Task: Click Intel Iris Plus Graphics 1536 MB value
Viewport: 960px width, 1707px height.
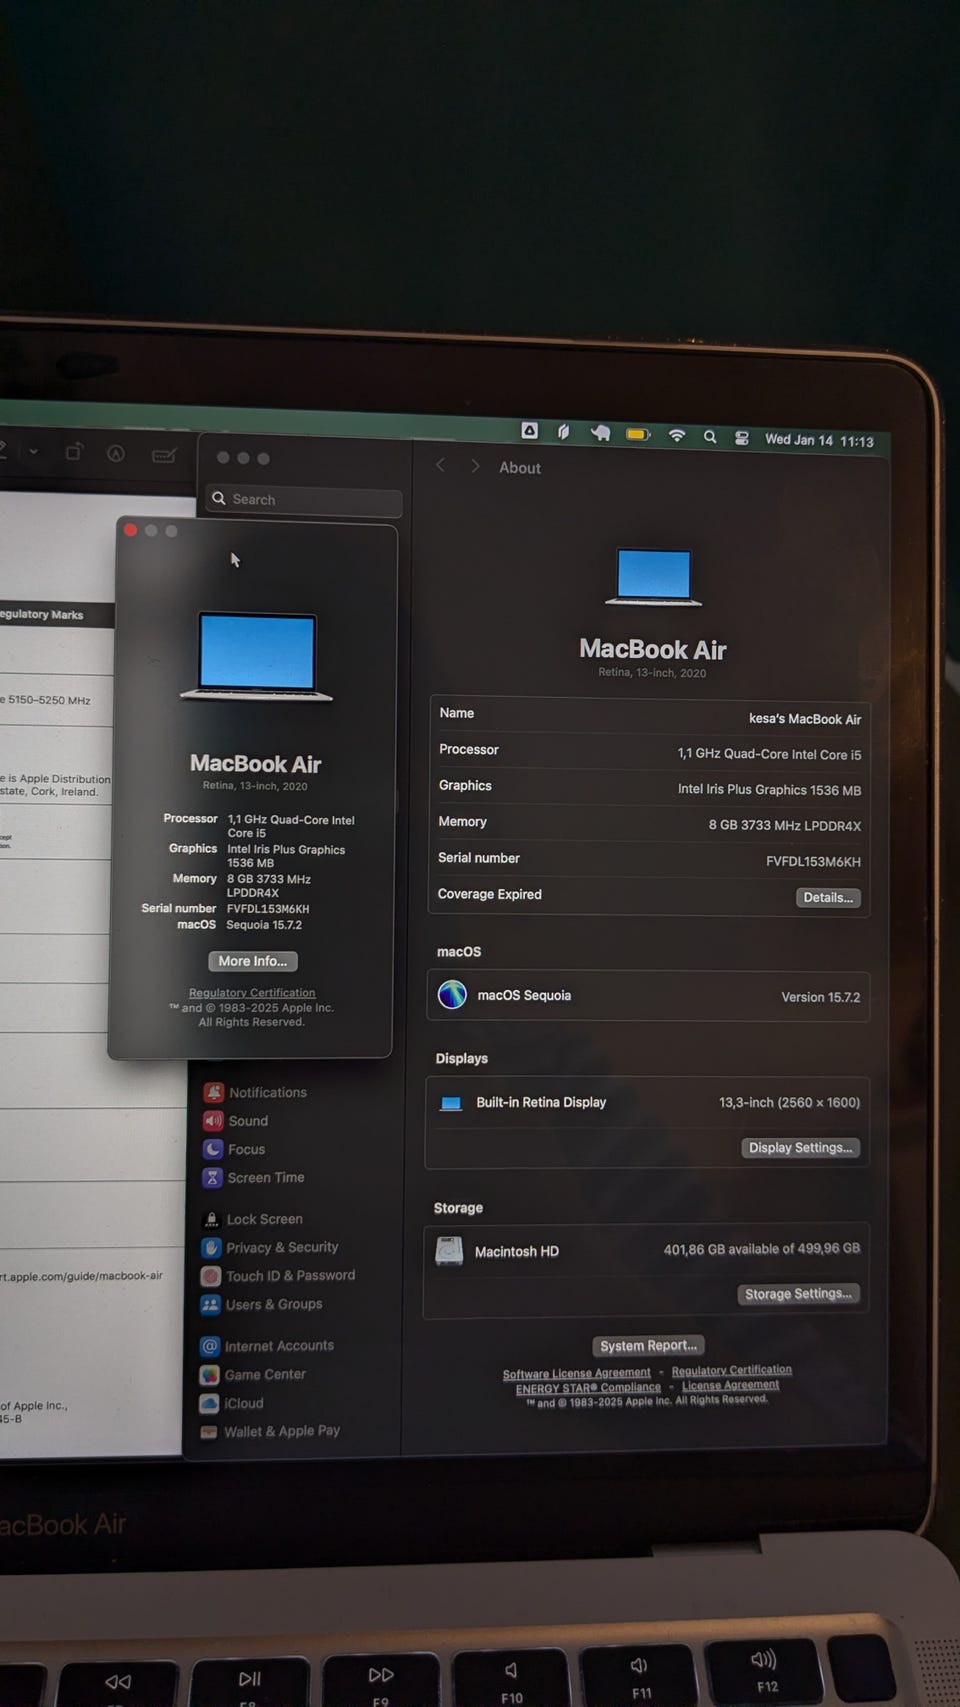Action: [769, 789]
